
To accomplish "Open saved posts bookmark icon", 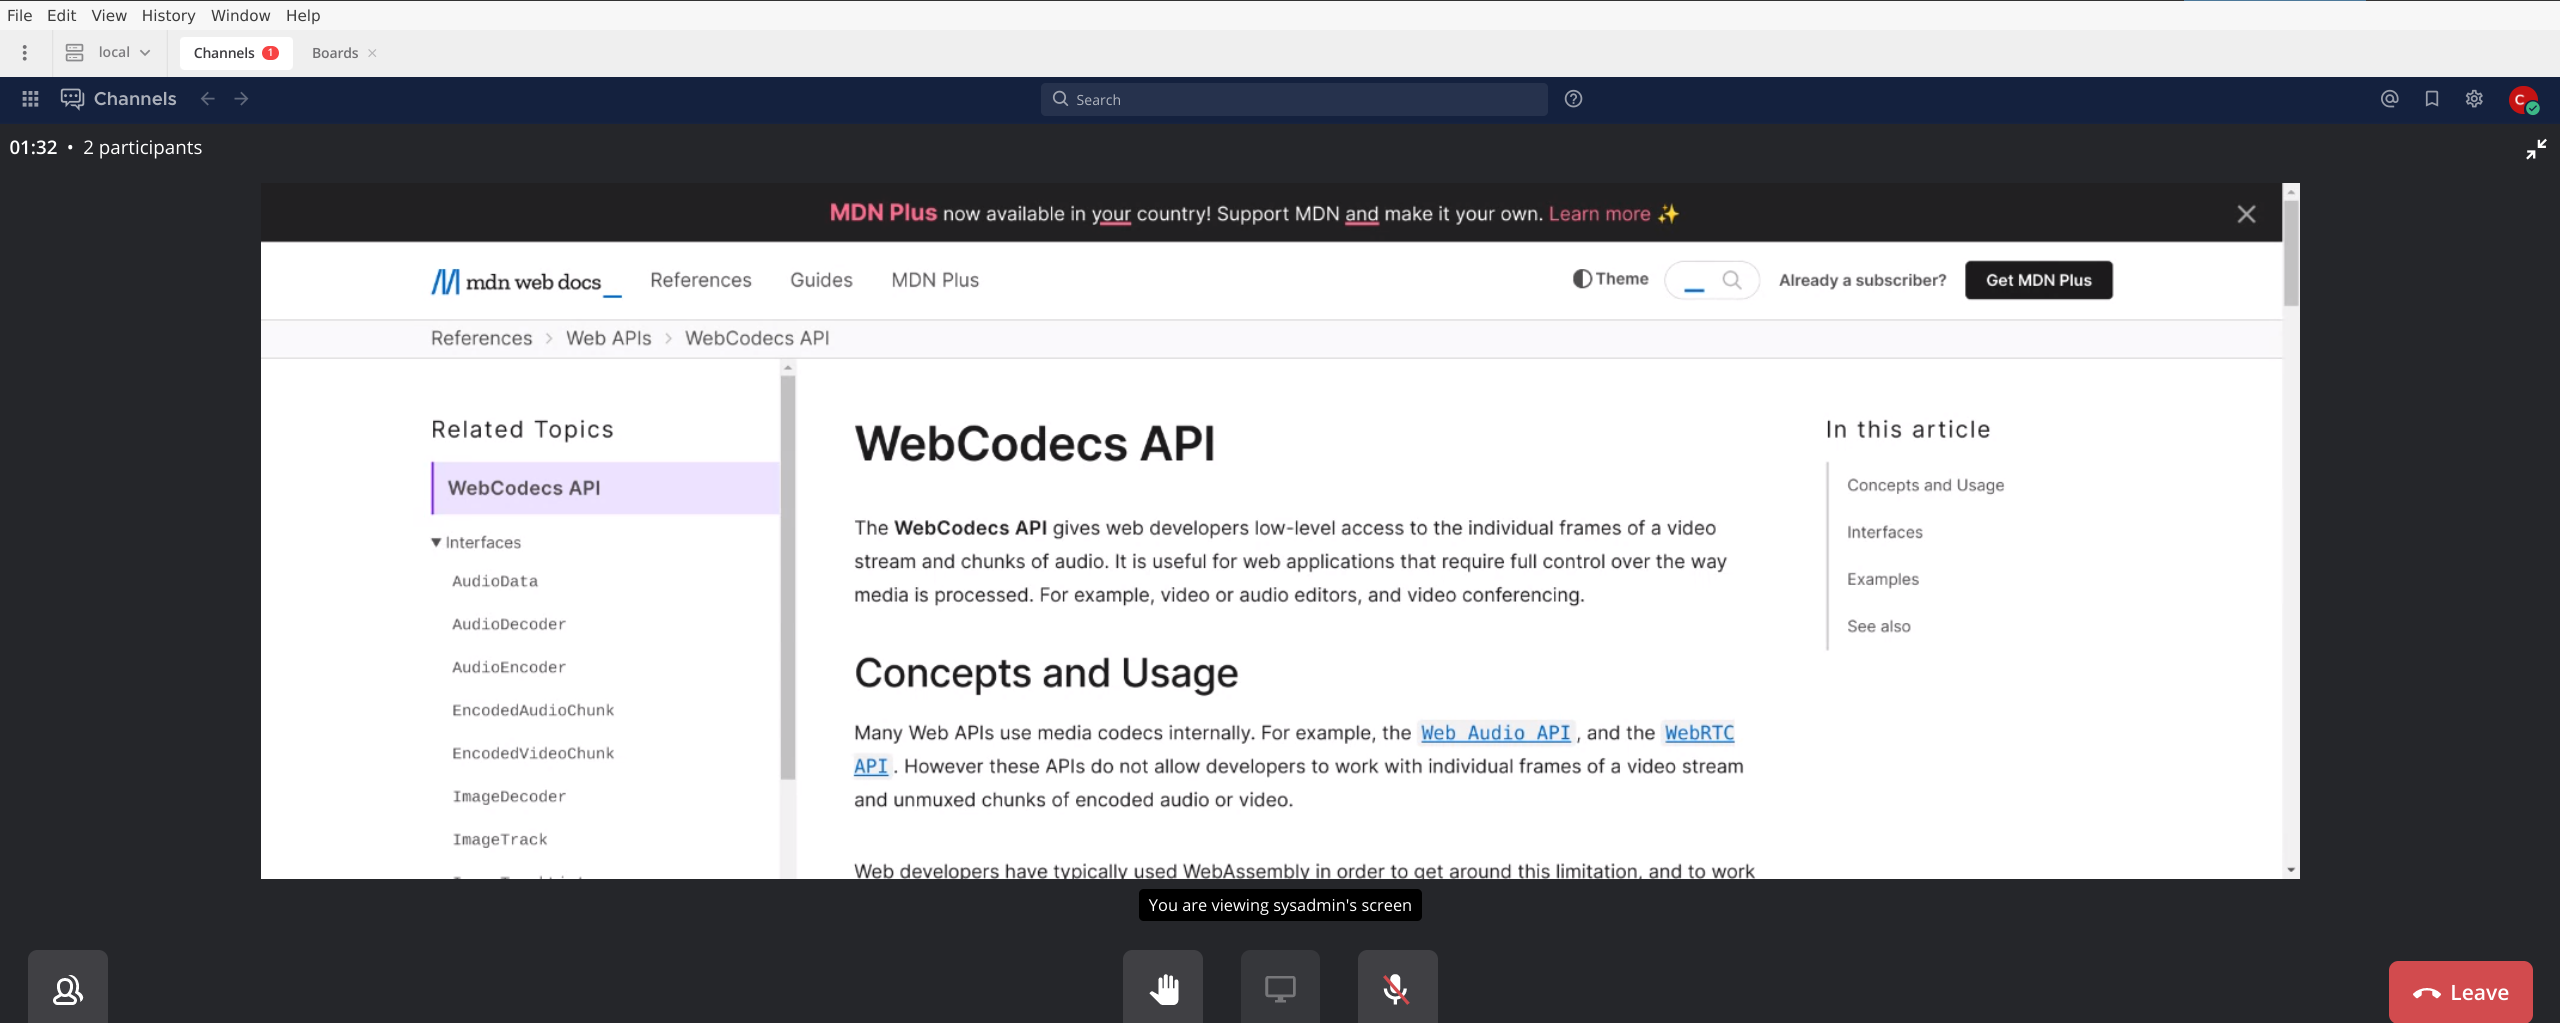I will [2431, 98].
